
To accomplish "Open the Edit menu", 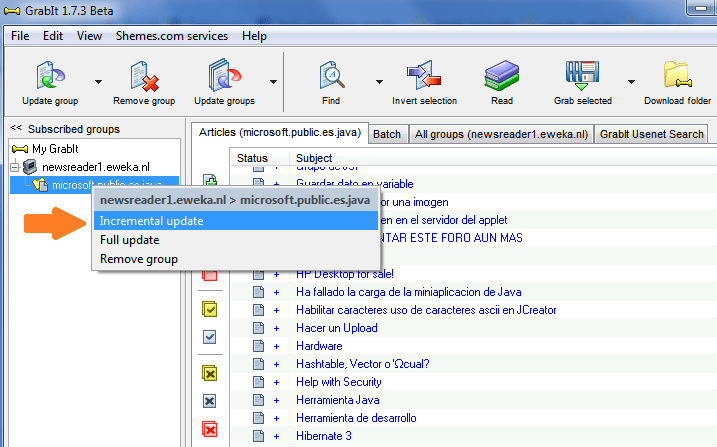I will [53, 36].
